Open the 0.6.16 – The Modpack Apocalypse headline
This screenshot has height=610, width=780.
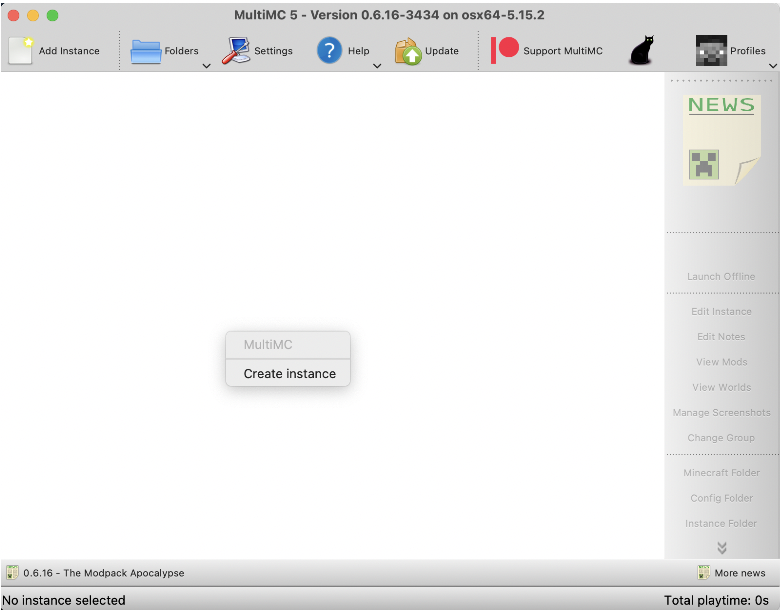click(x=103, y=573)
